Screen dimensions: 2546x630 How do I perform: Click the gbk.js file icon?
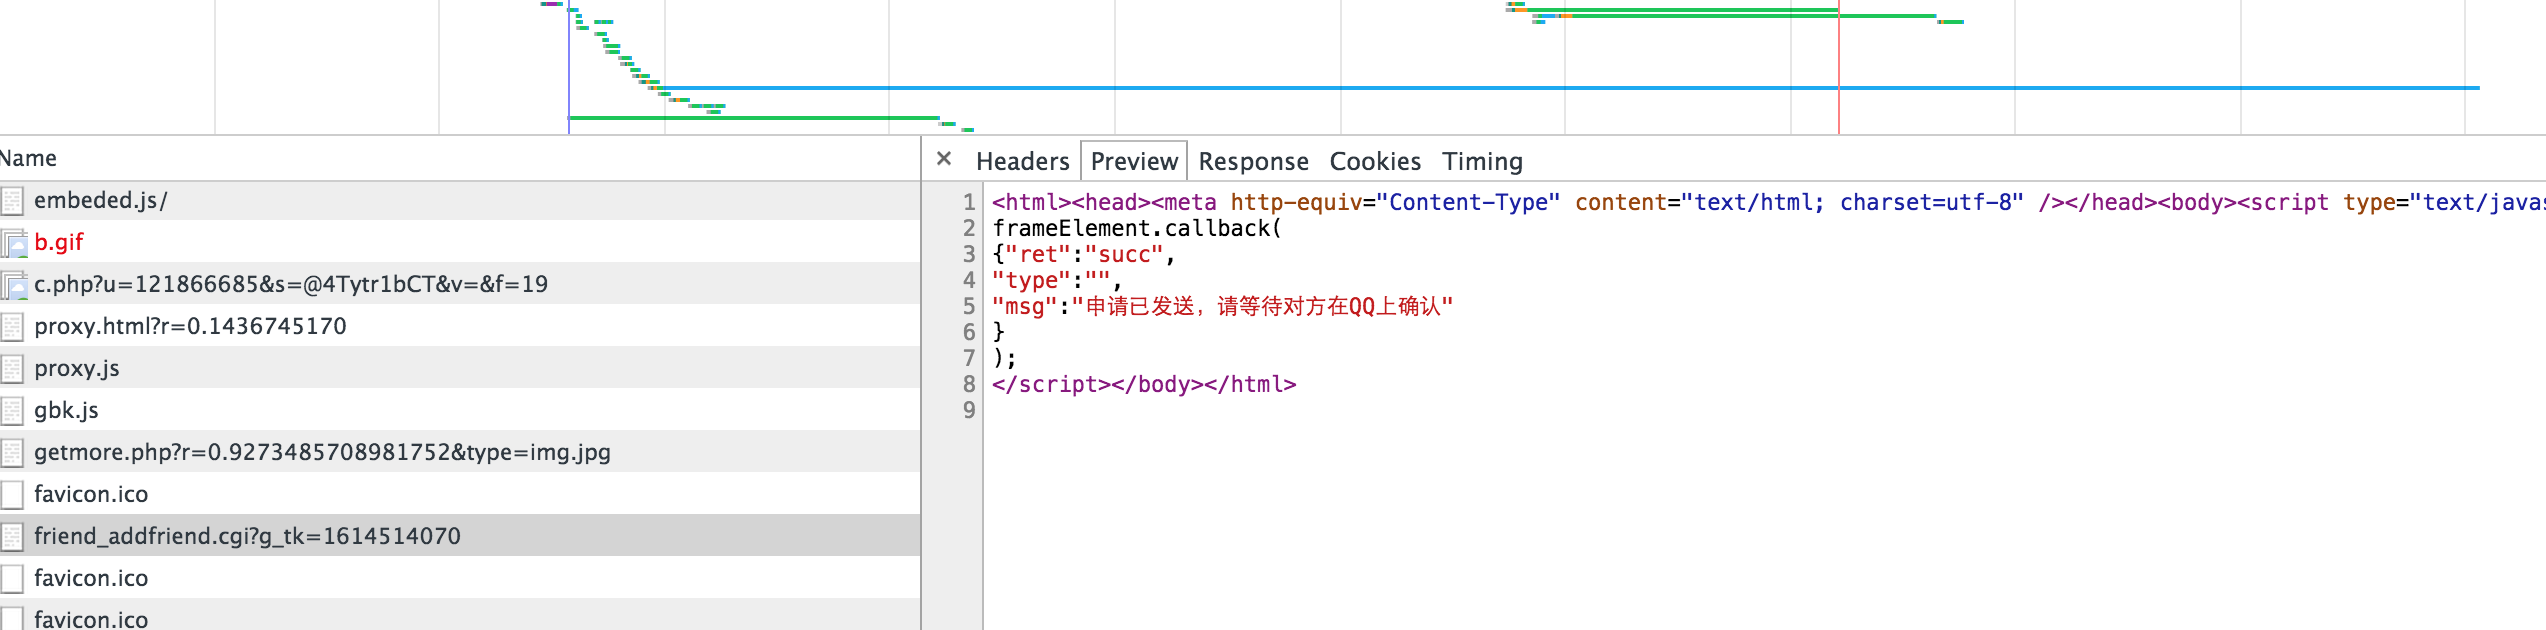[12, 411]
